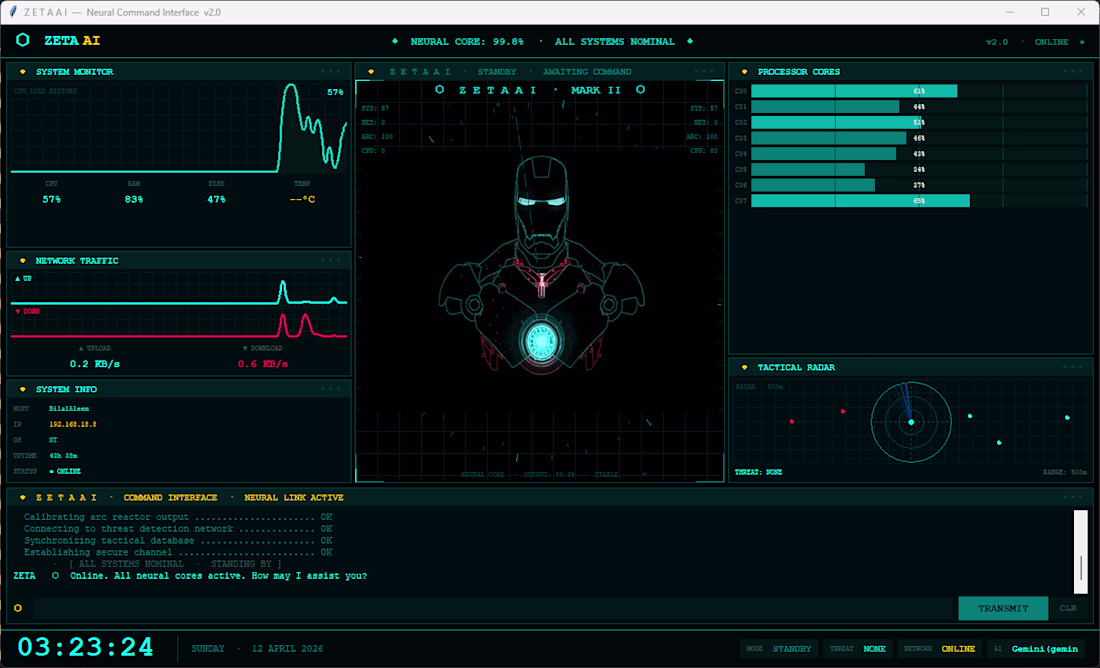1100x668 pixels.
Task: Click the CPU load history graph
Action: click(x=179, y=128)
